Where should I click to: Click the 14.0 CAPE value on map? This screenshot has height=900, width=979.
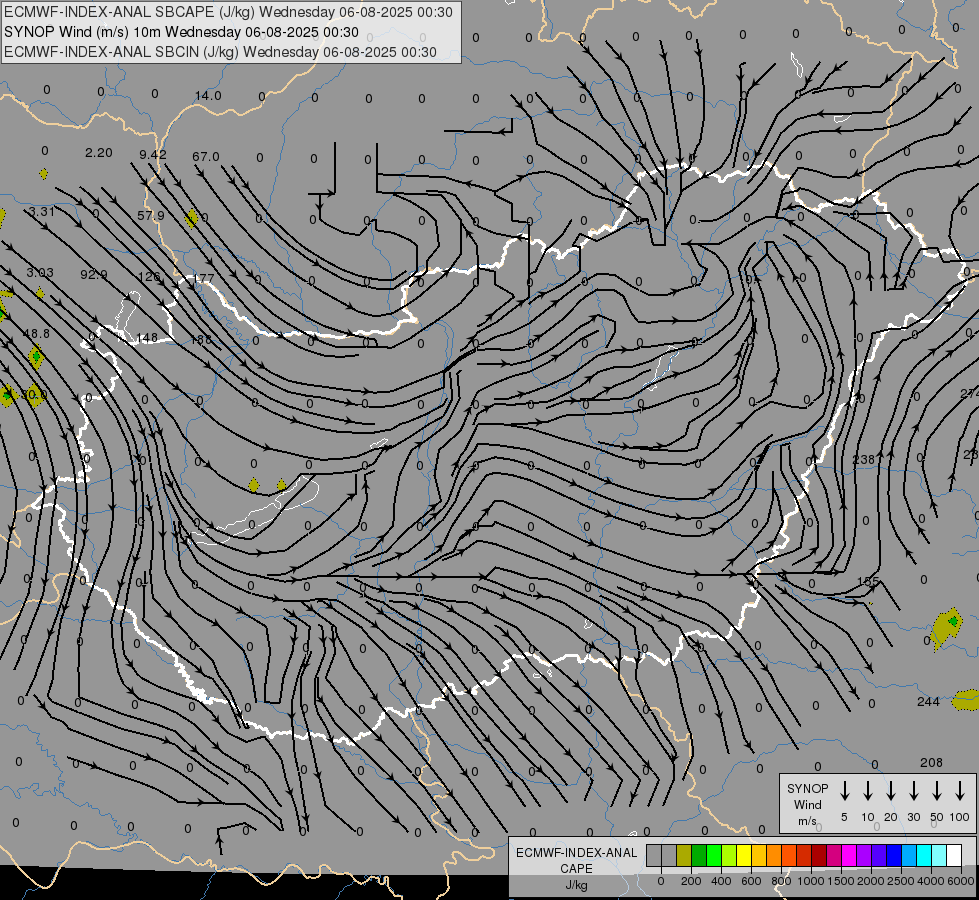pos(208,96)
